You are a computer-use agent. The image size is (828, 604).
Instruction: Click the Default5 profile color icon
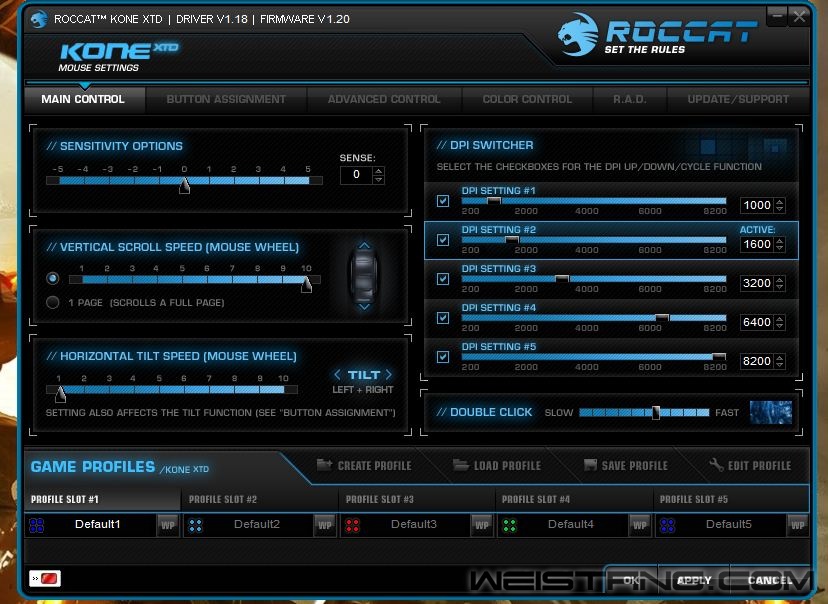point(667,525)
